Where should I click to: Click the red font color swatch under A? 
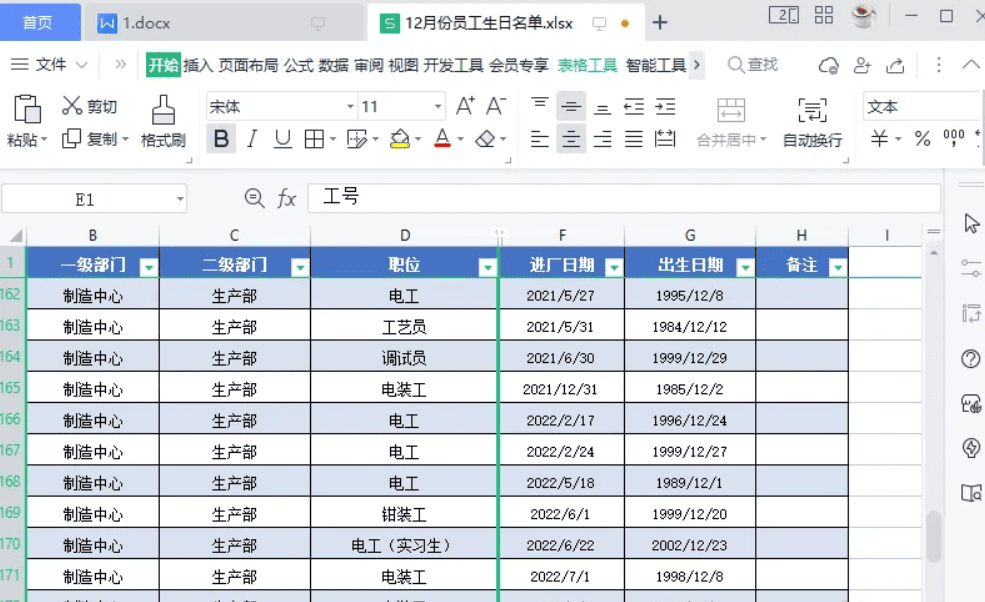pos(442,145)
